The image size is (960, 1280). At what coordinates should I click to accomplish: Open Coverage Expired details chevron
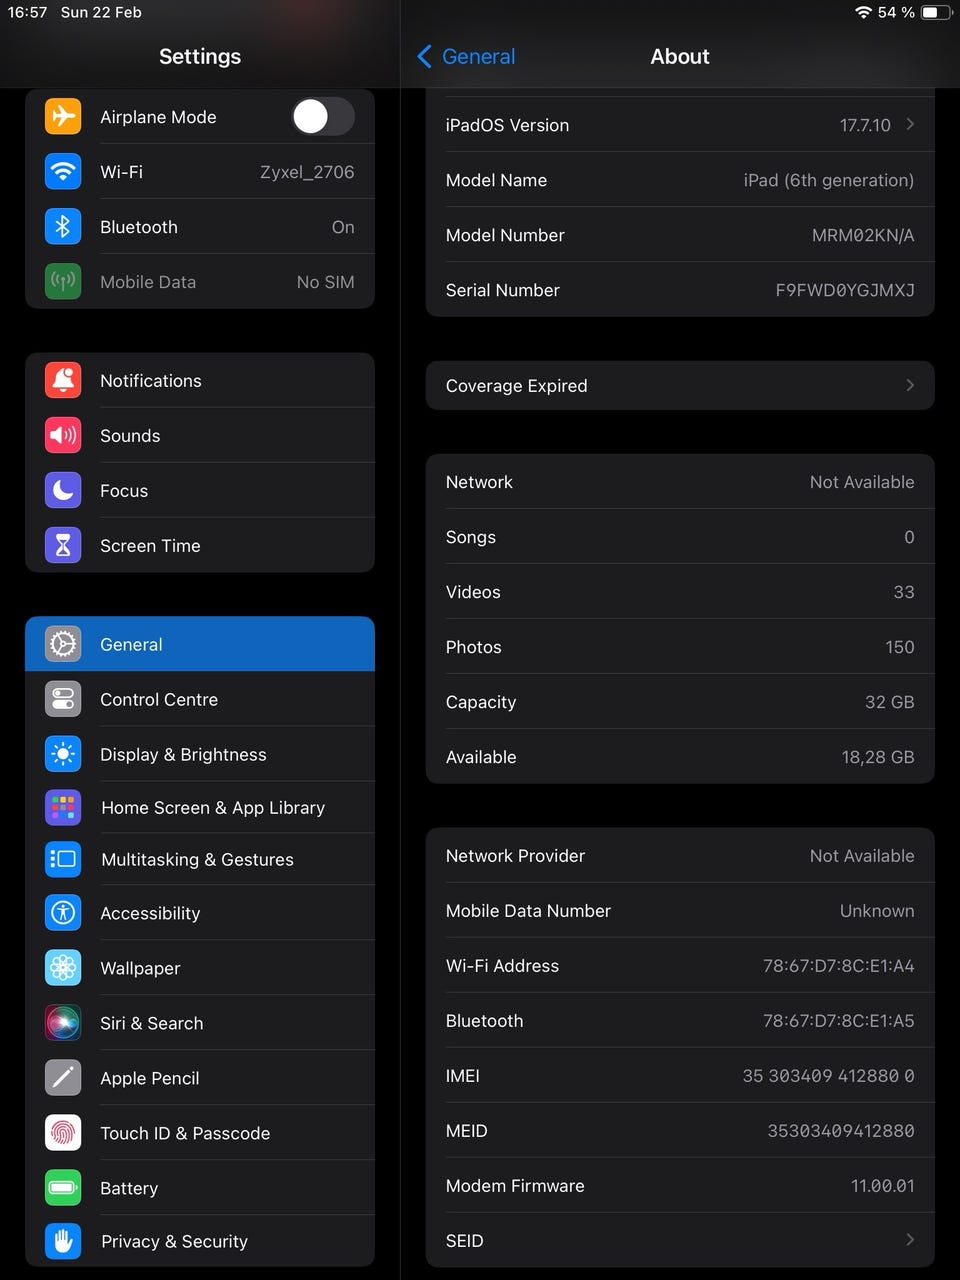point(910,385)
